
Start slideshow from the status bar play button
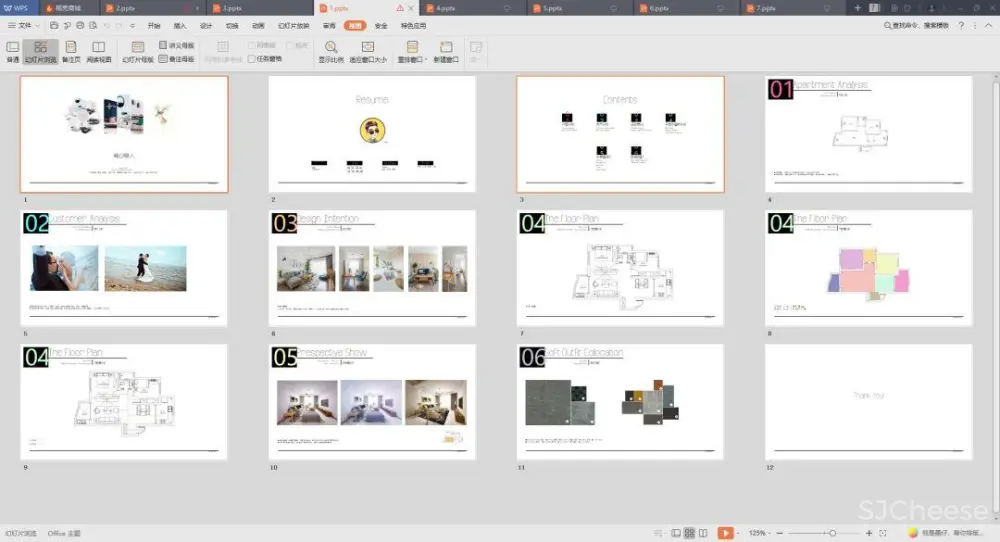coord(726,533)
